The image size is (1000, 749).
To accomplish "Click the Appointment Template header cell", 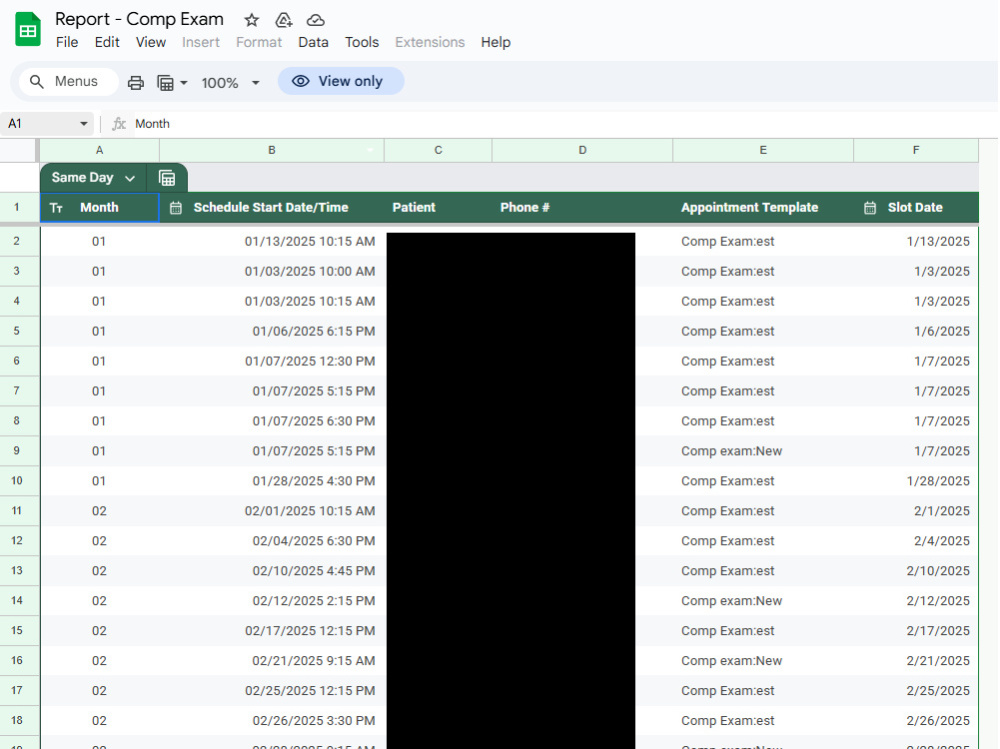I will [763, 208].
